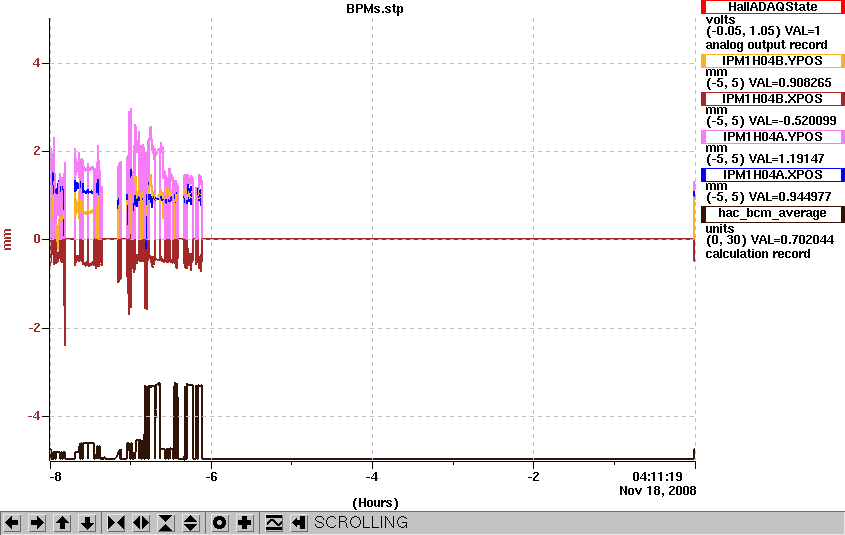The width and height of the screenshot is (845, 535).
Task: Click the waveform graph icon in the toolbar
Action: click(274, 523)
